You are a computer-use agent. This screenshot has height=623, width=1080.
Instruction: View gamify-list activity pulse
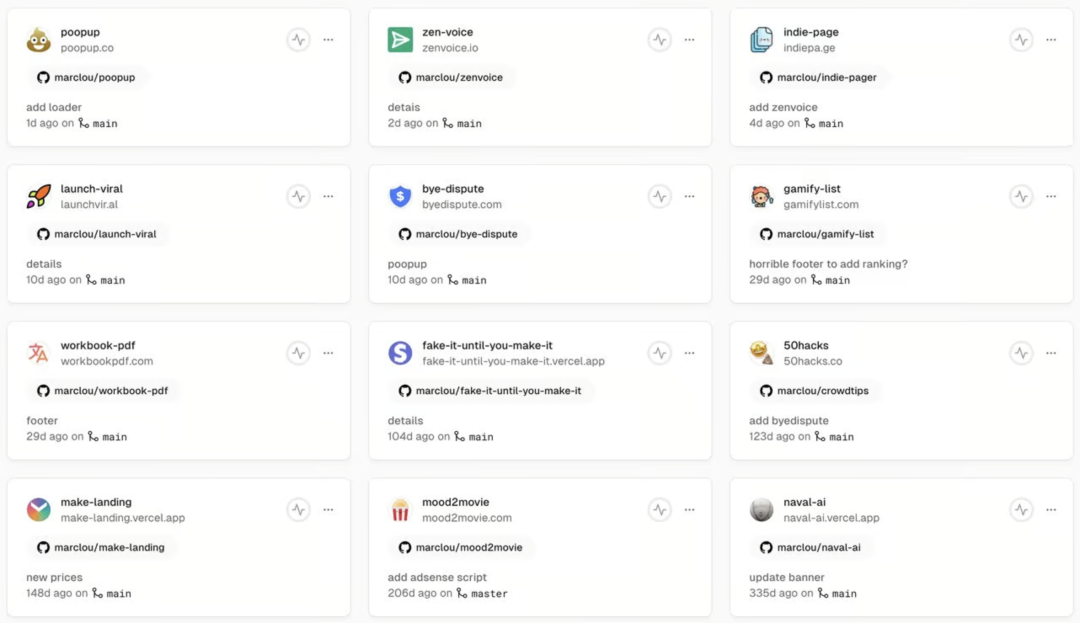(x=1021, y=196)
